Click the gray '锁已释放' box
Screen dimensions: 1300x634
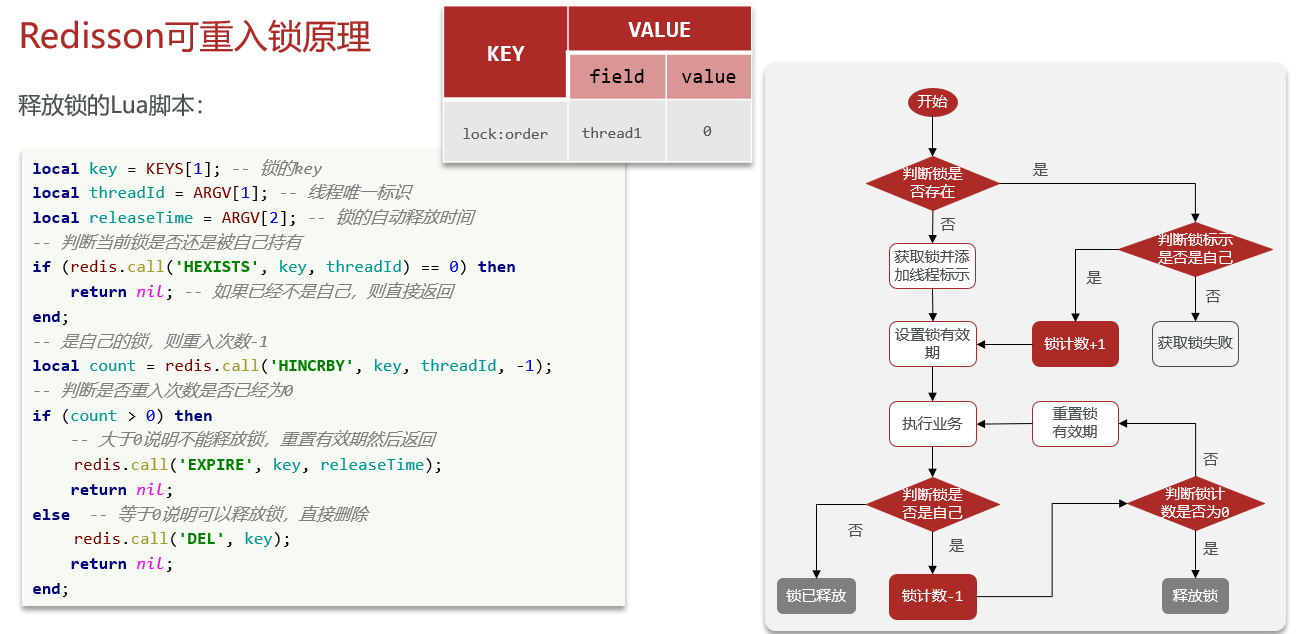[x=816, y=596]
